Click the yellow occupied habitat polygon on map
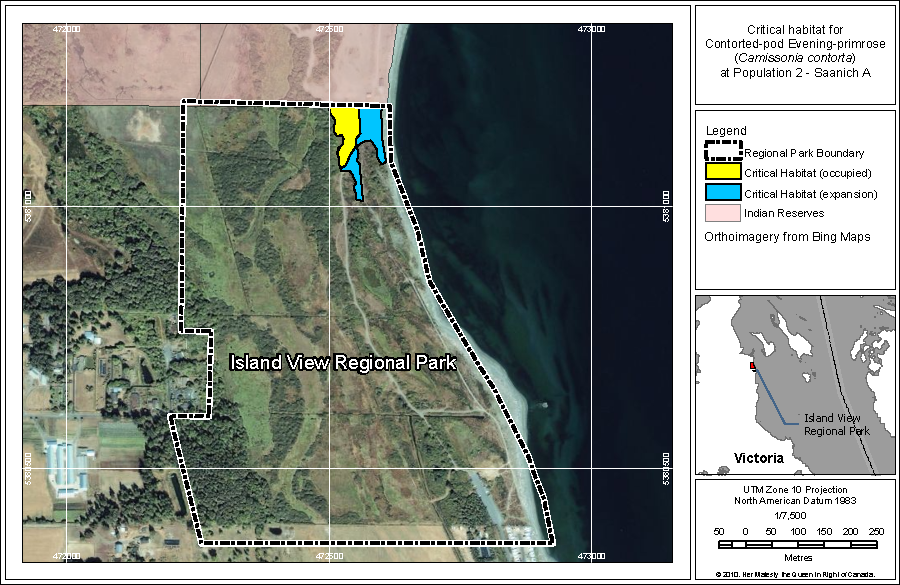Viewport: 900px width, 585px height. [x=345, y=130]
